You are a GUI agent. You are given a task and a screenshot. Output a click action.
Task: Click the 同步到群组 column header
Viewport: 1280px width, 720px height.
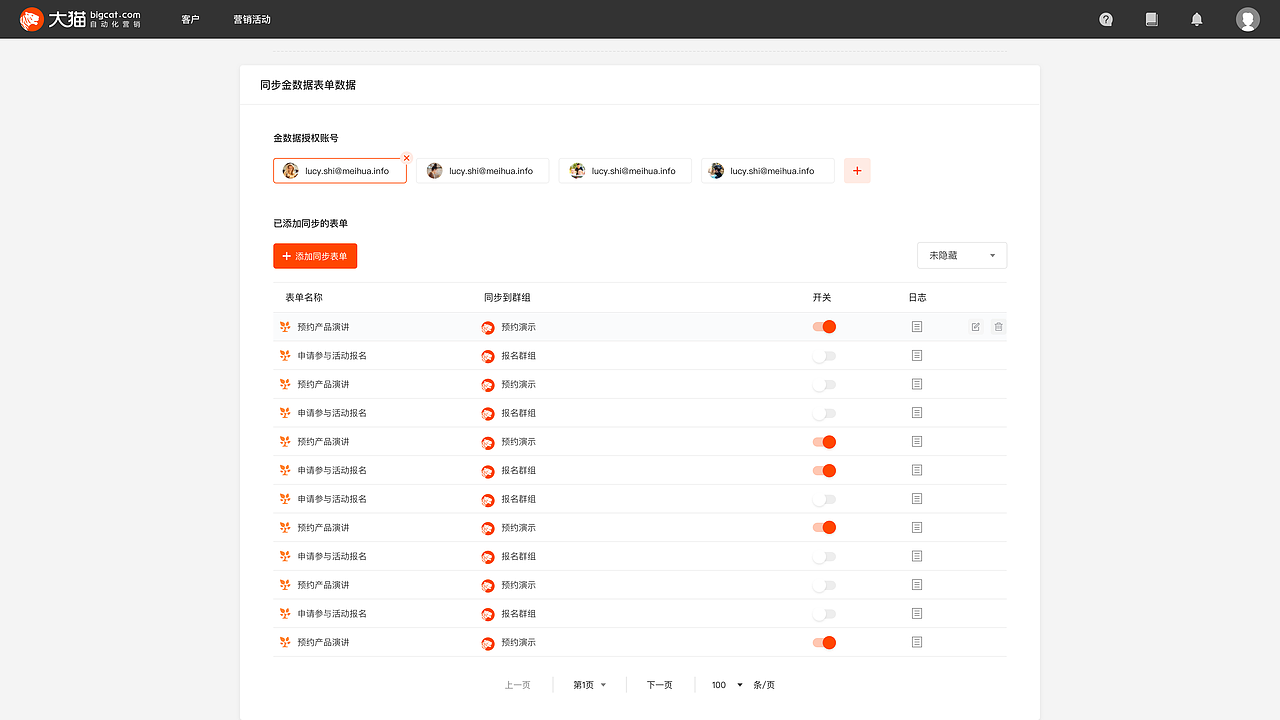click(x=507, y=298)
